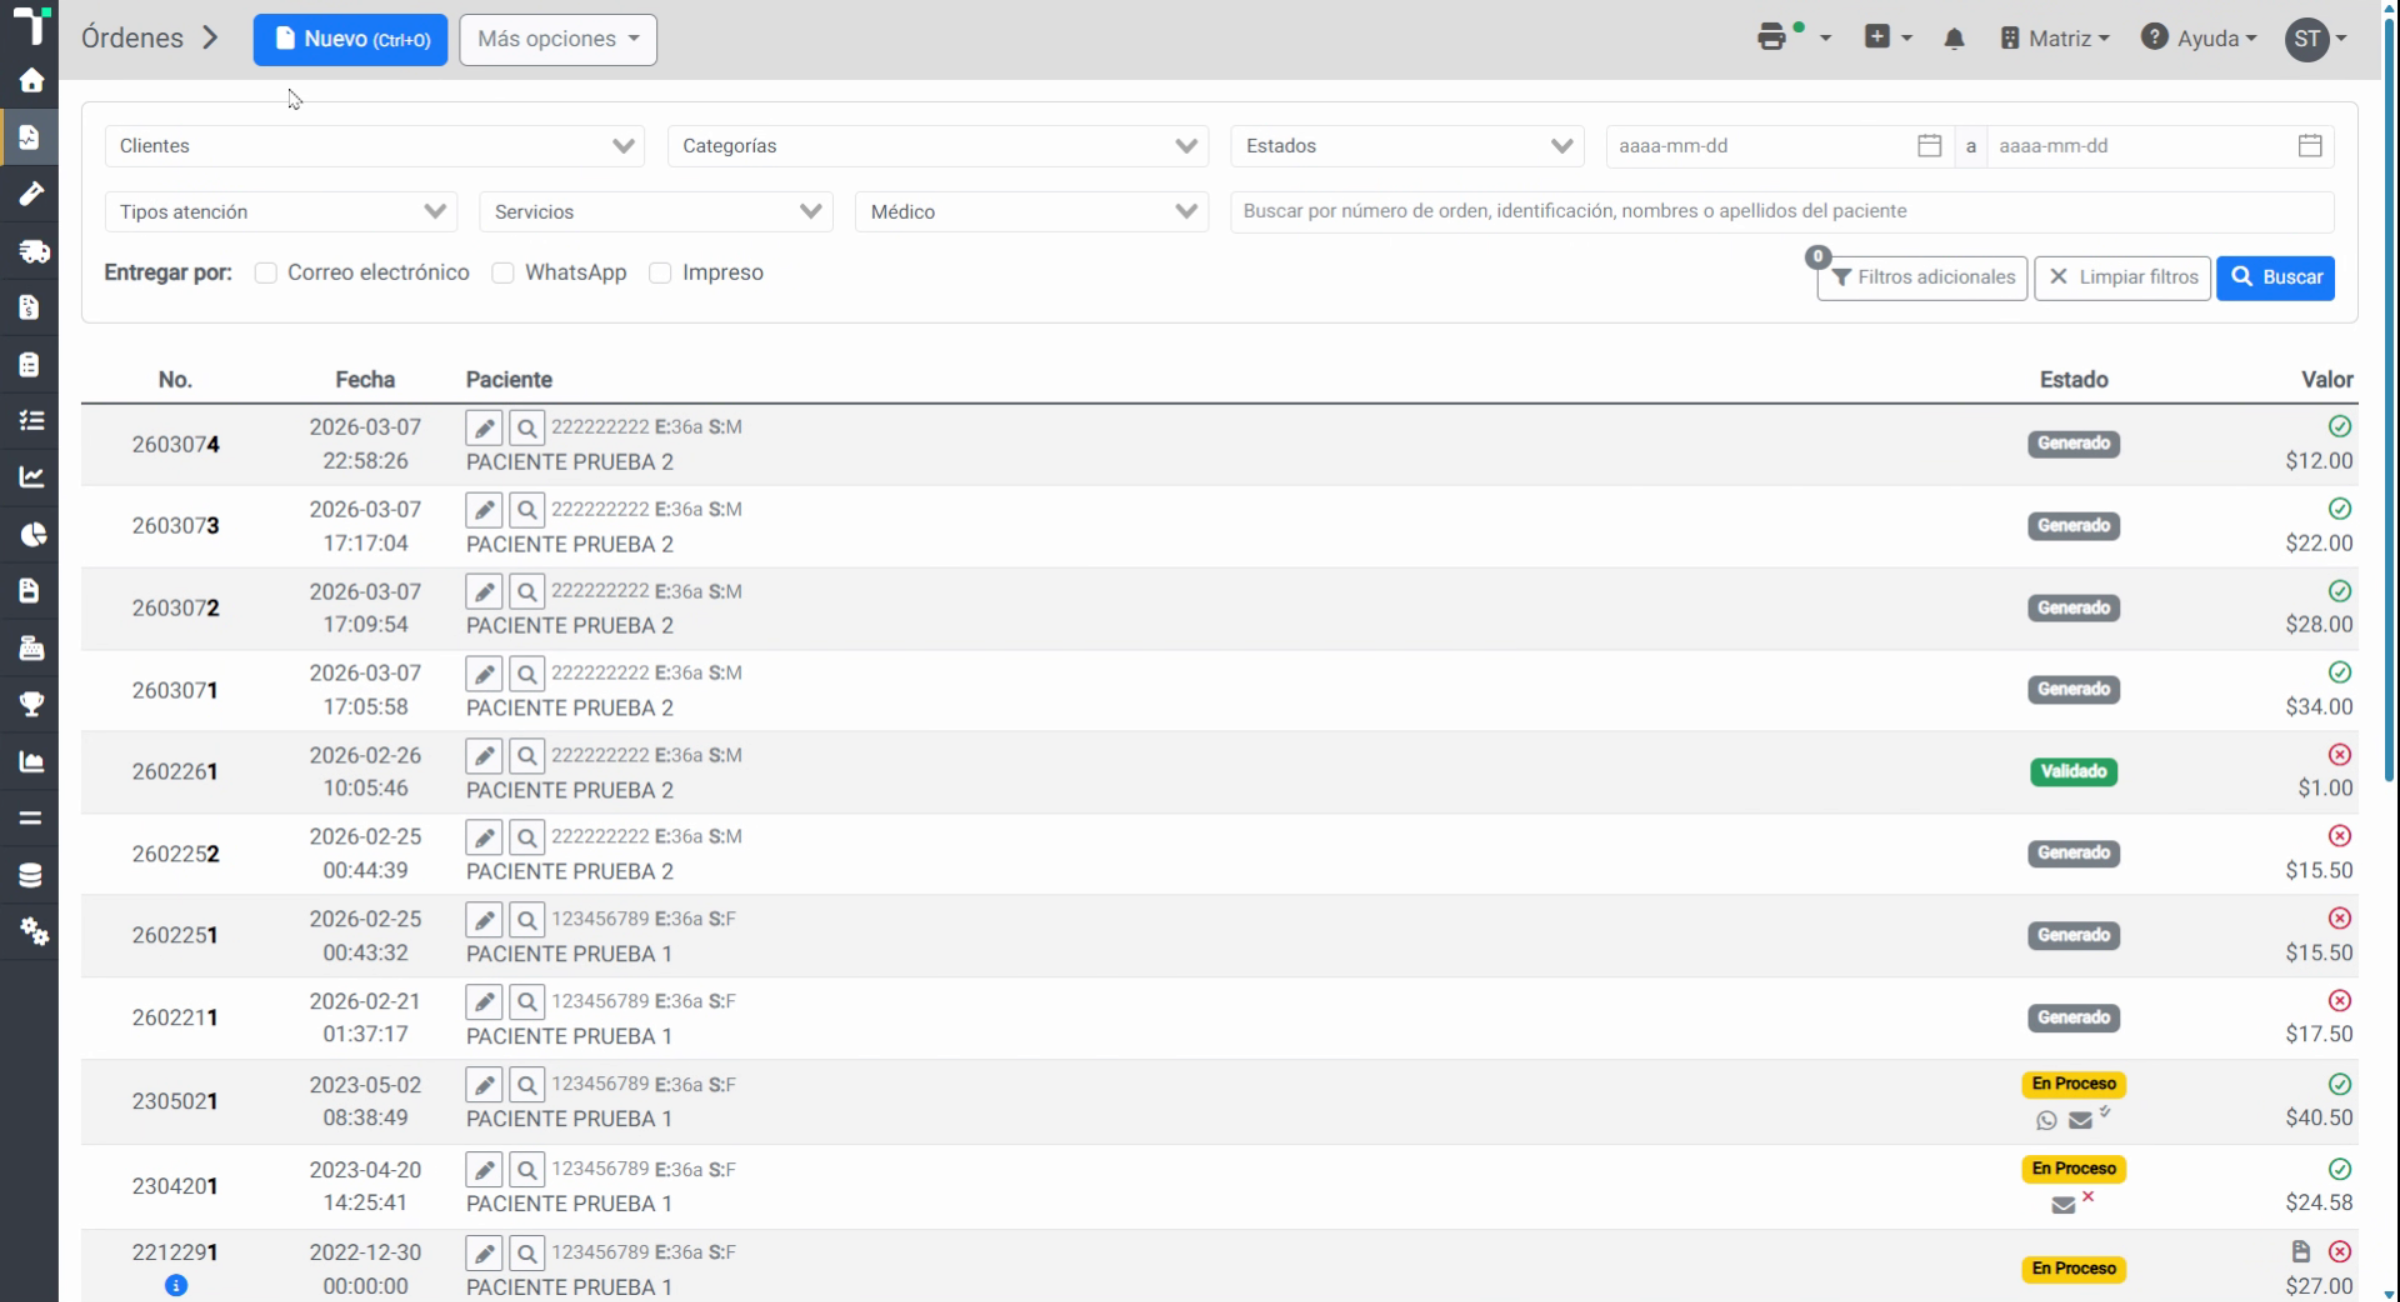Check the WhatsApp delivery option
This screenshot has height=1302, width=2400.
(x=503, y=273)
